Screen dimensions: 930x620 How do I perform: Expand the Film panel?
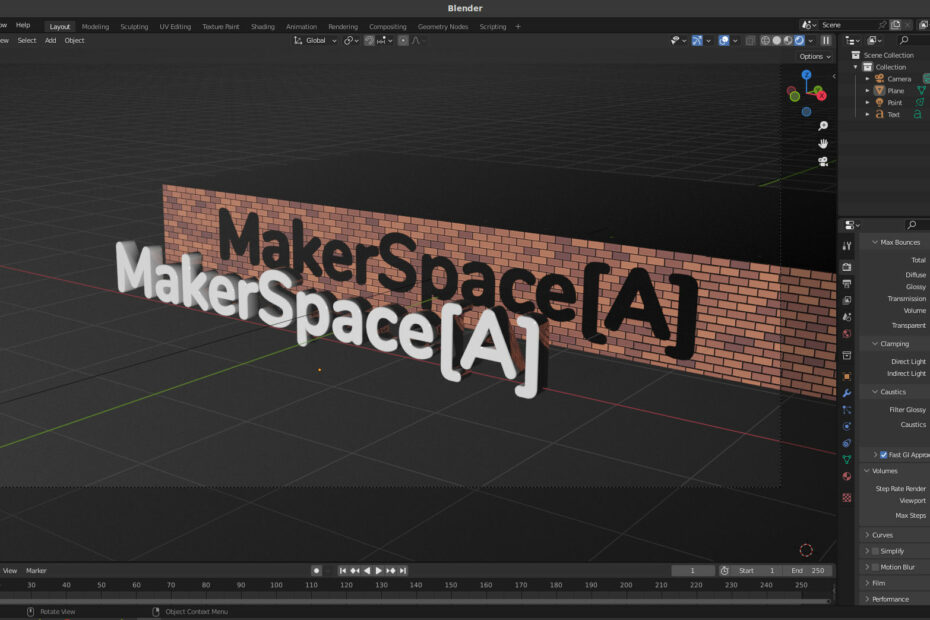[x=867, y=583]
